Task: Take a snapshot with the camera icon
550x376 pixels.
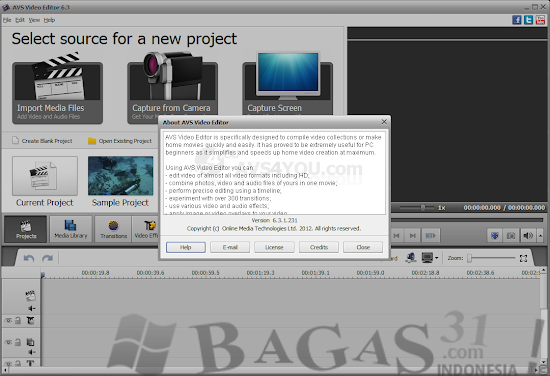Action: 511,235
